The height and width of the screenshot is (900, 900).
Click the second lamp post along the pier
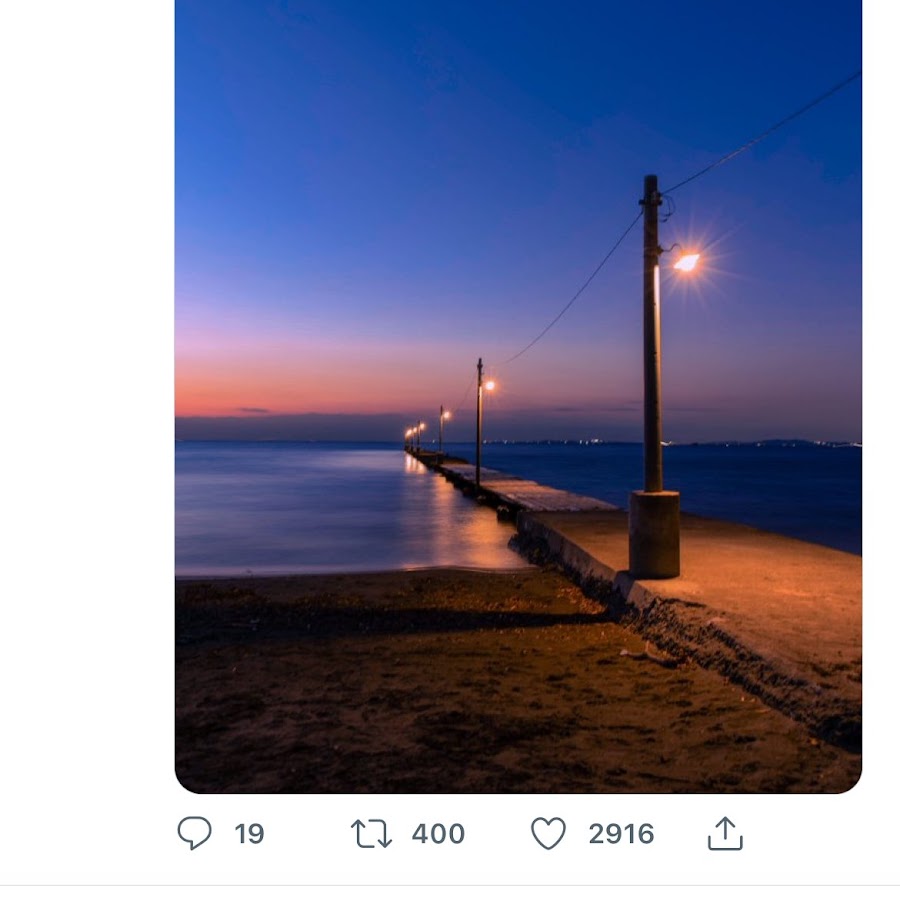479,420
